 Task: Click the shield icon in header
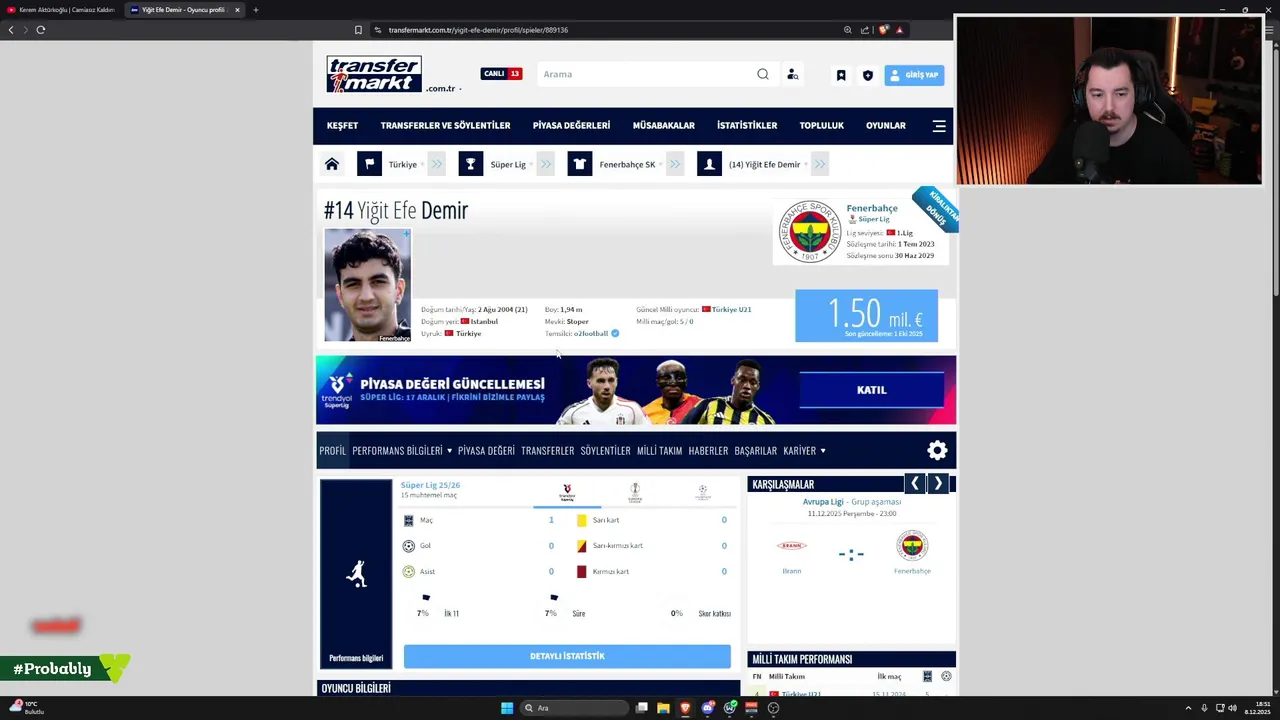(867, 75)
